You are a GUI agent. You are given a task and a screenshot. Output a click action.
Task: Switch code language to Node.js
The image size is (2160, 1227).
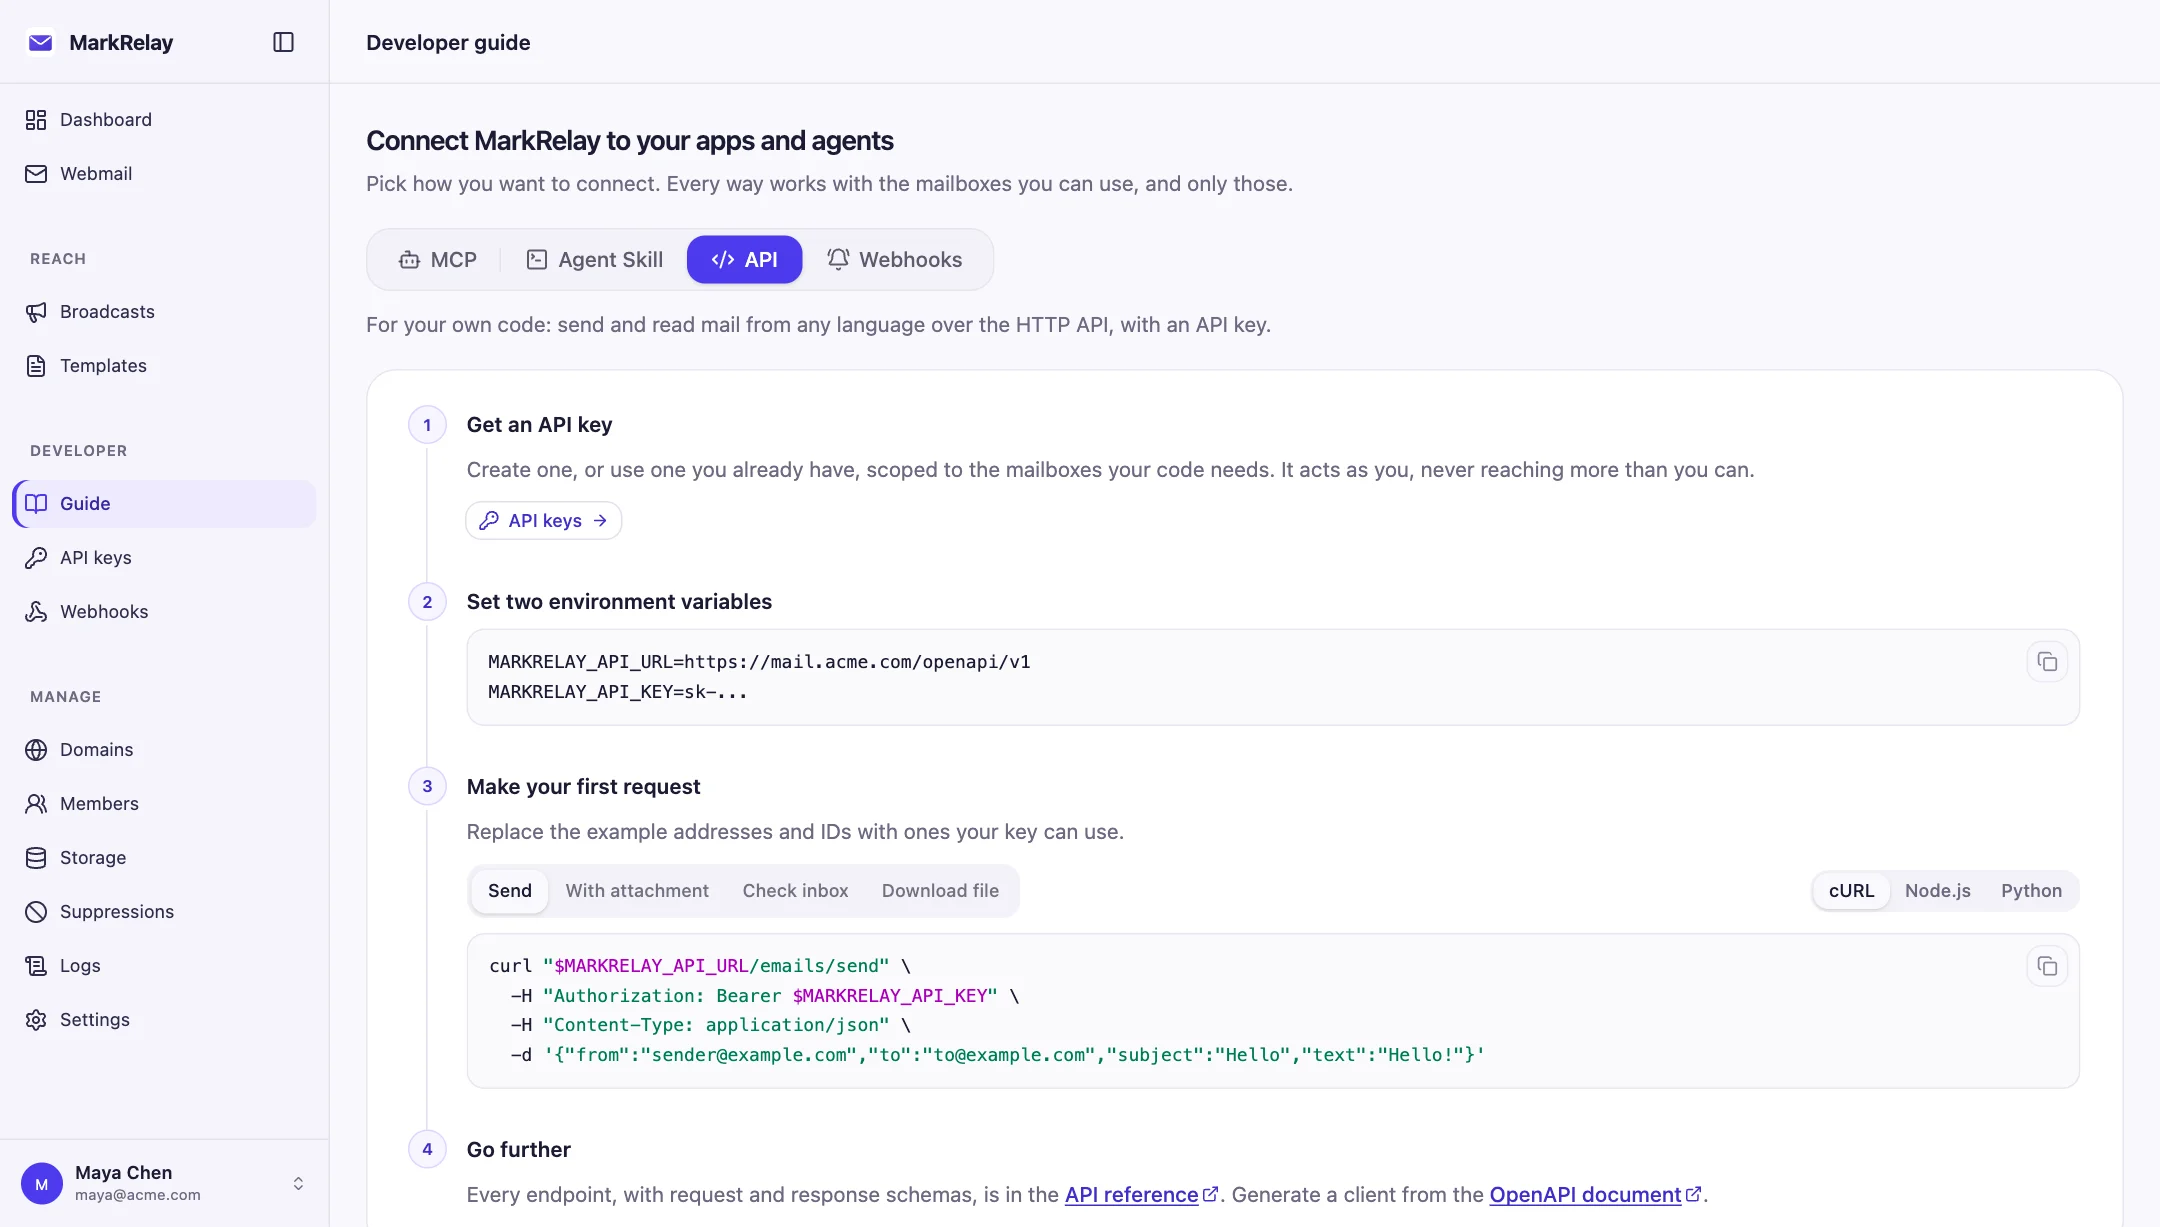(1937, 891)
